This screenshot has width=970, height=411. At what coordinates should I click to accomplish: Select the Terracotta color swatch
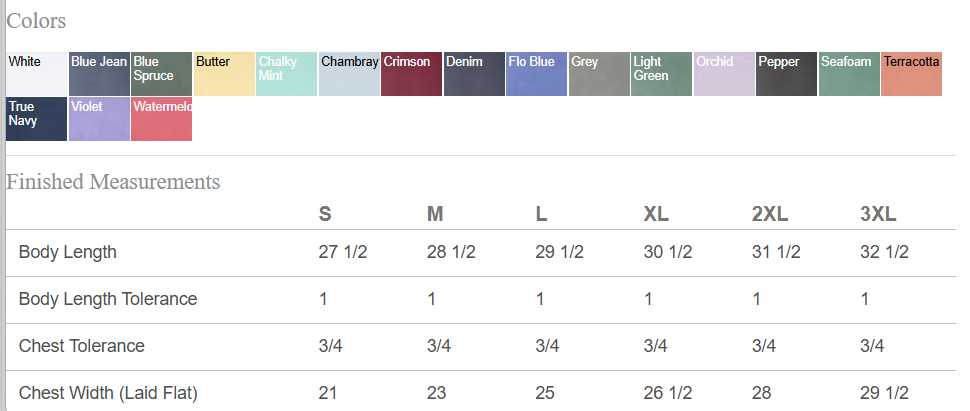tap(911, 74)
